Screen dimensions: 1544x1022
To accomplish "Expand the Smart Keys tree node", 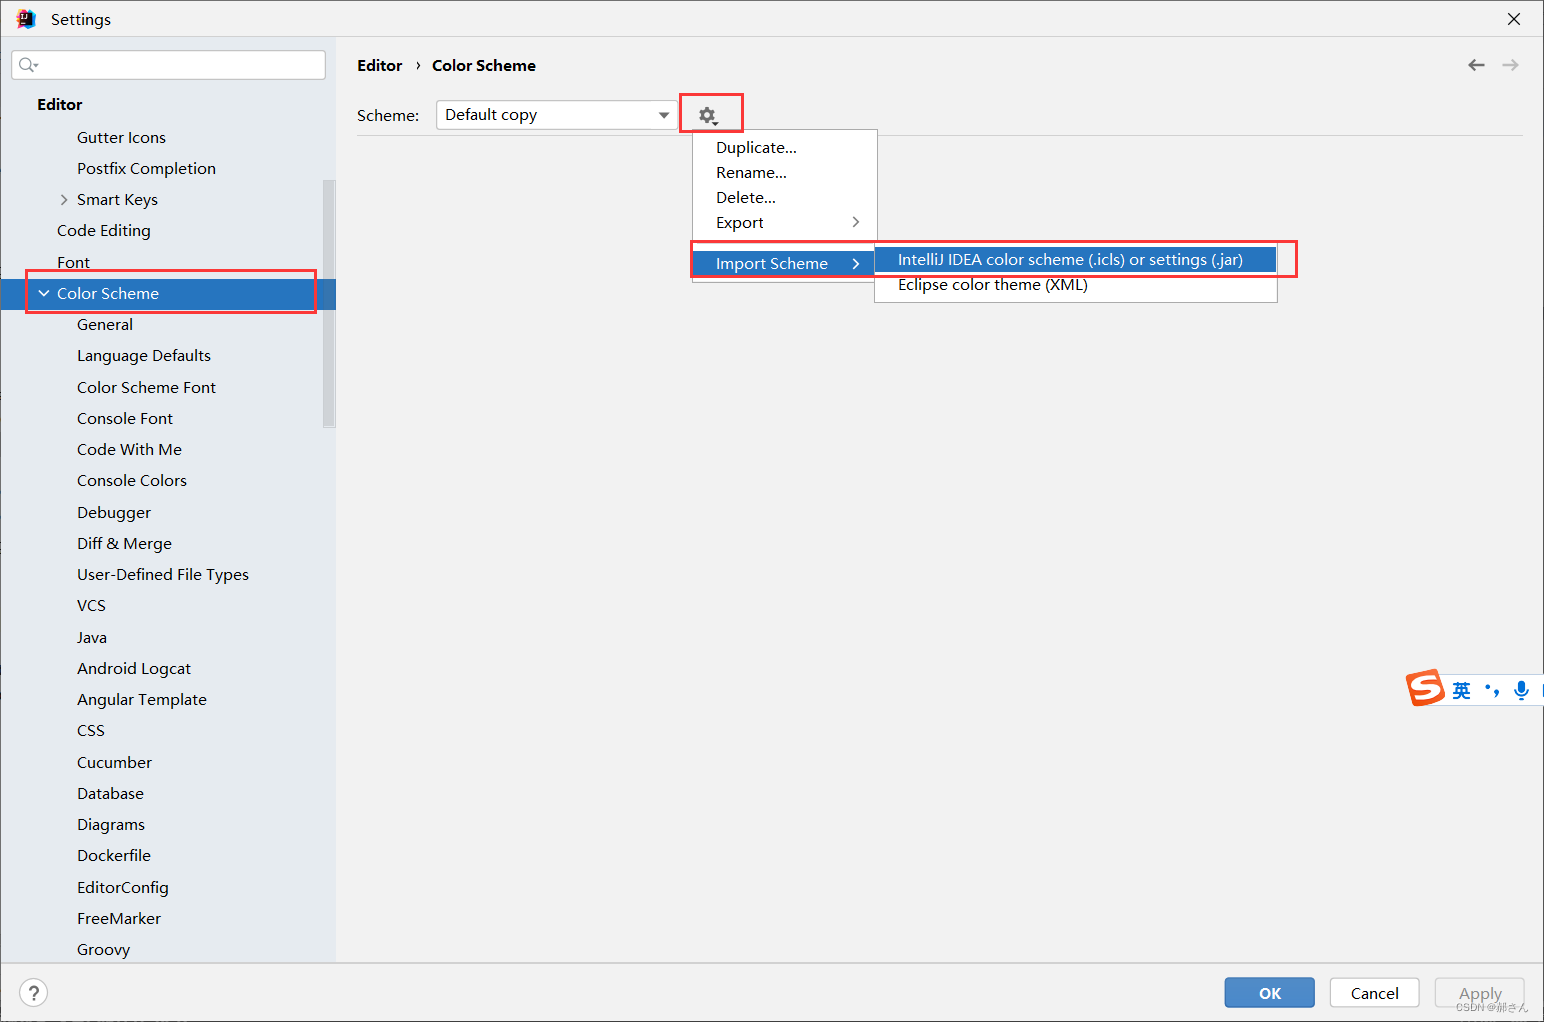I will point(64,200).
